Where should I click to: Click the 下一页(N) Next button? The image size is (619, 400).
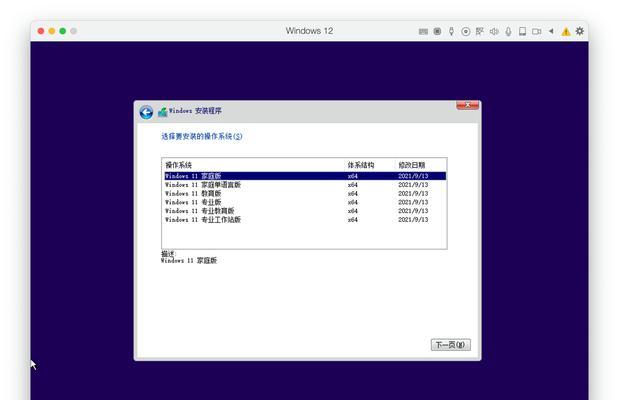450,345
